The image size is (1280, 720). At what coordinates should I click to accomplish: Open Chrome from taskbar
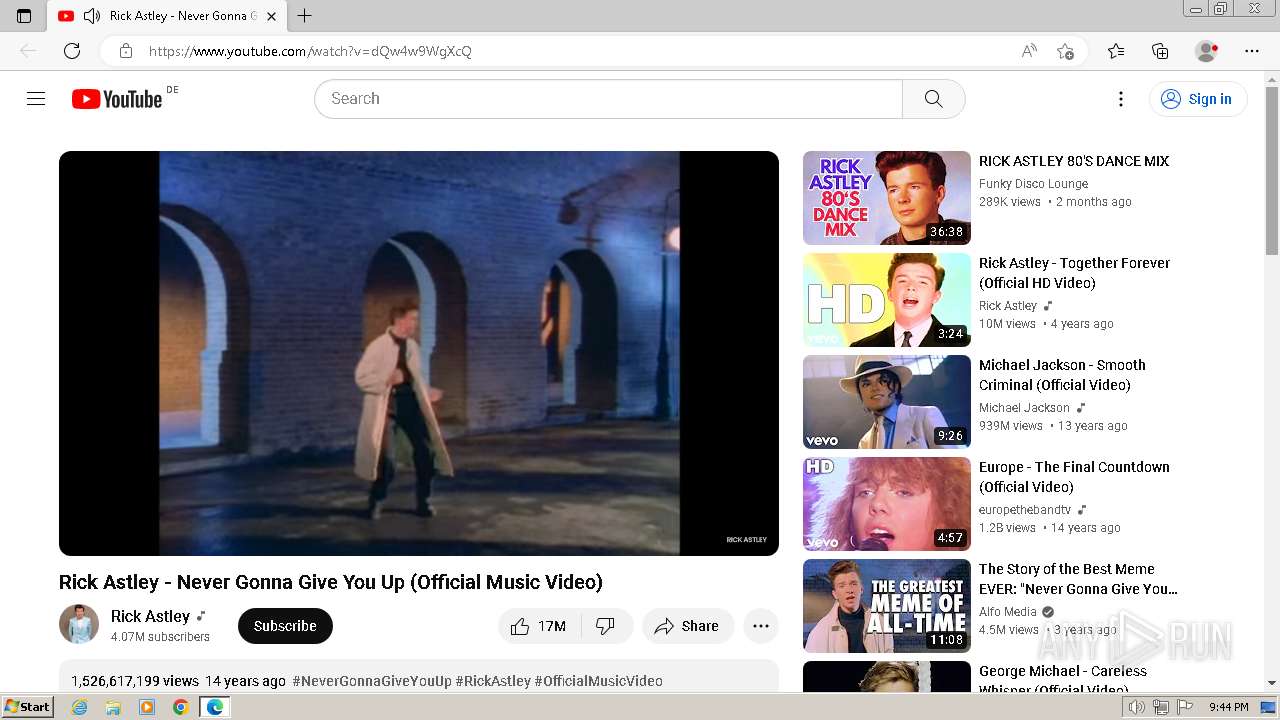coord(180,707)
